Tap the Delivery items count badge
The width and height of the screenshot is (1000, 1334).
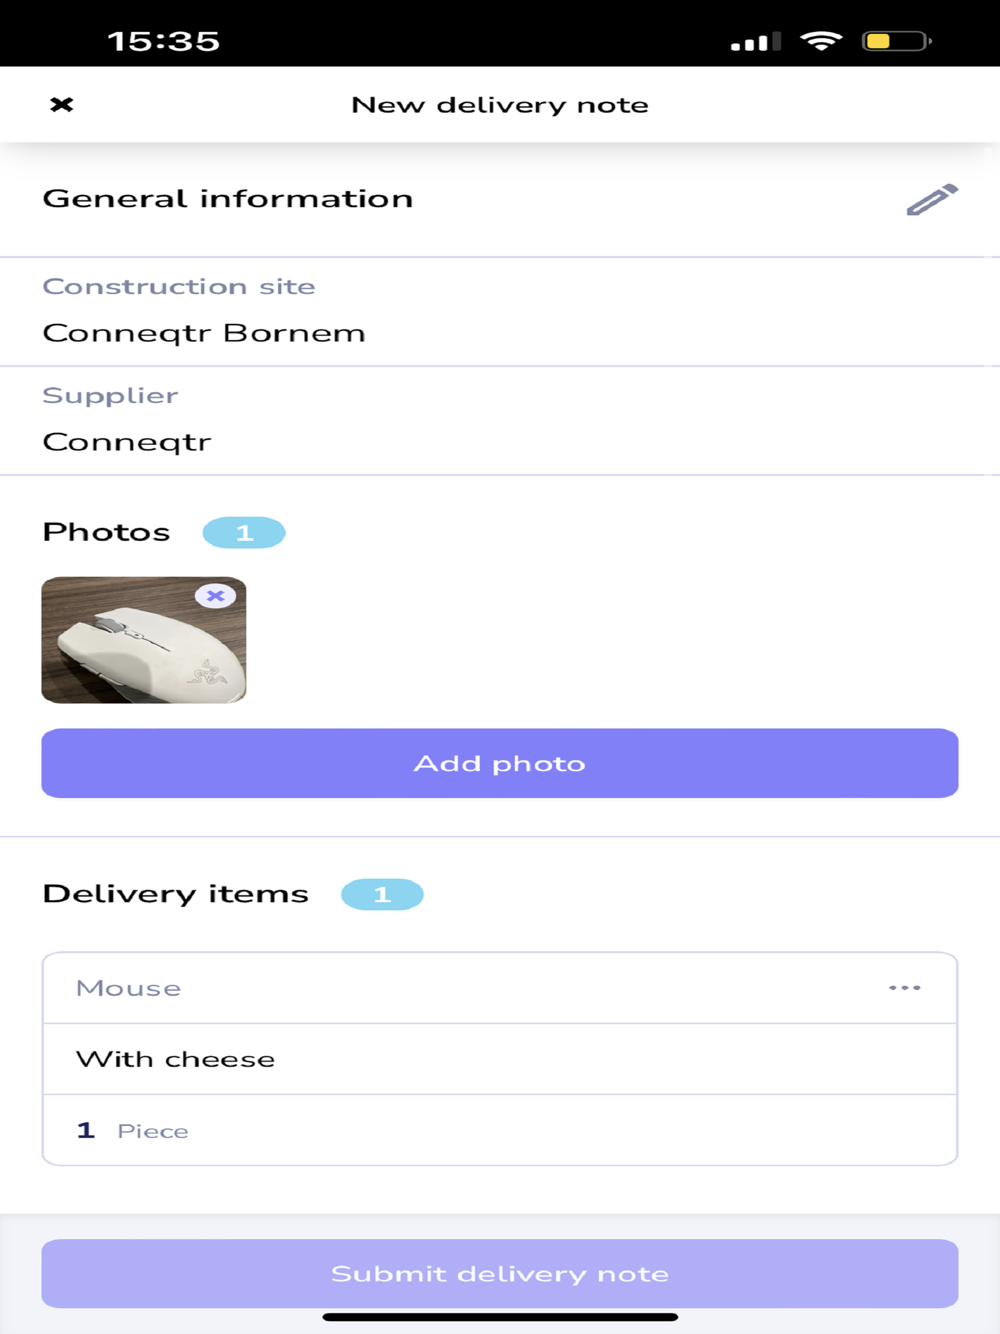[382, 894]
